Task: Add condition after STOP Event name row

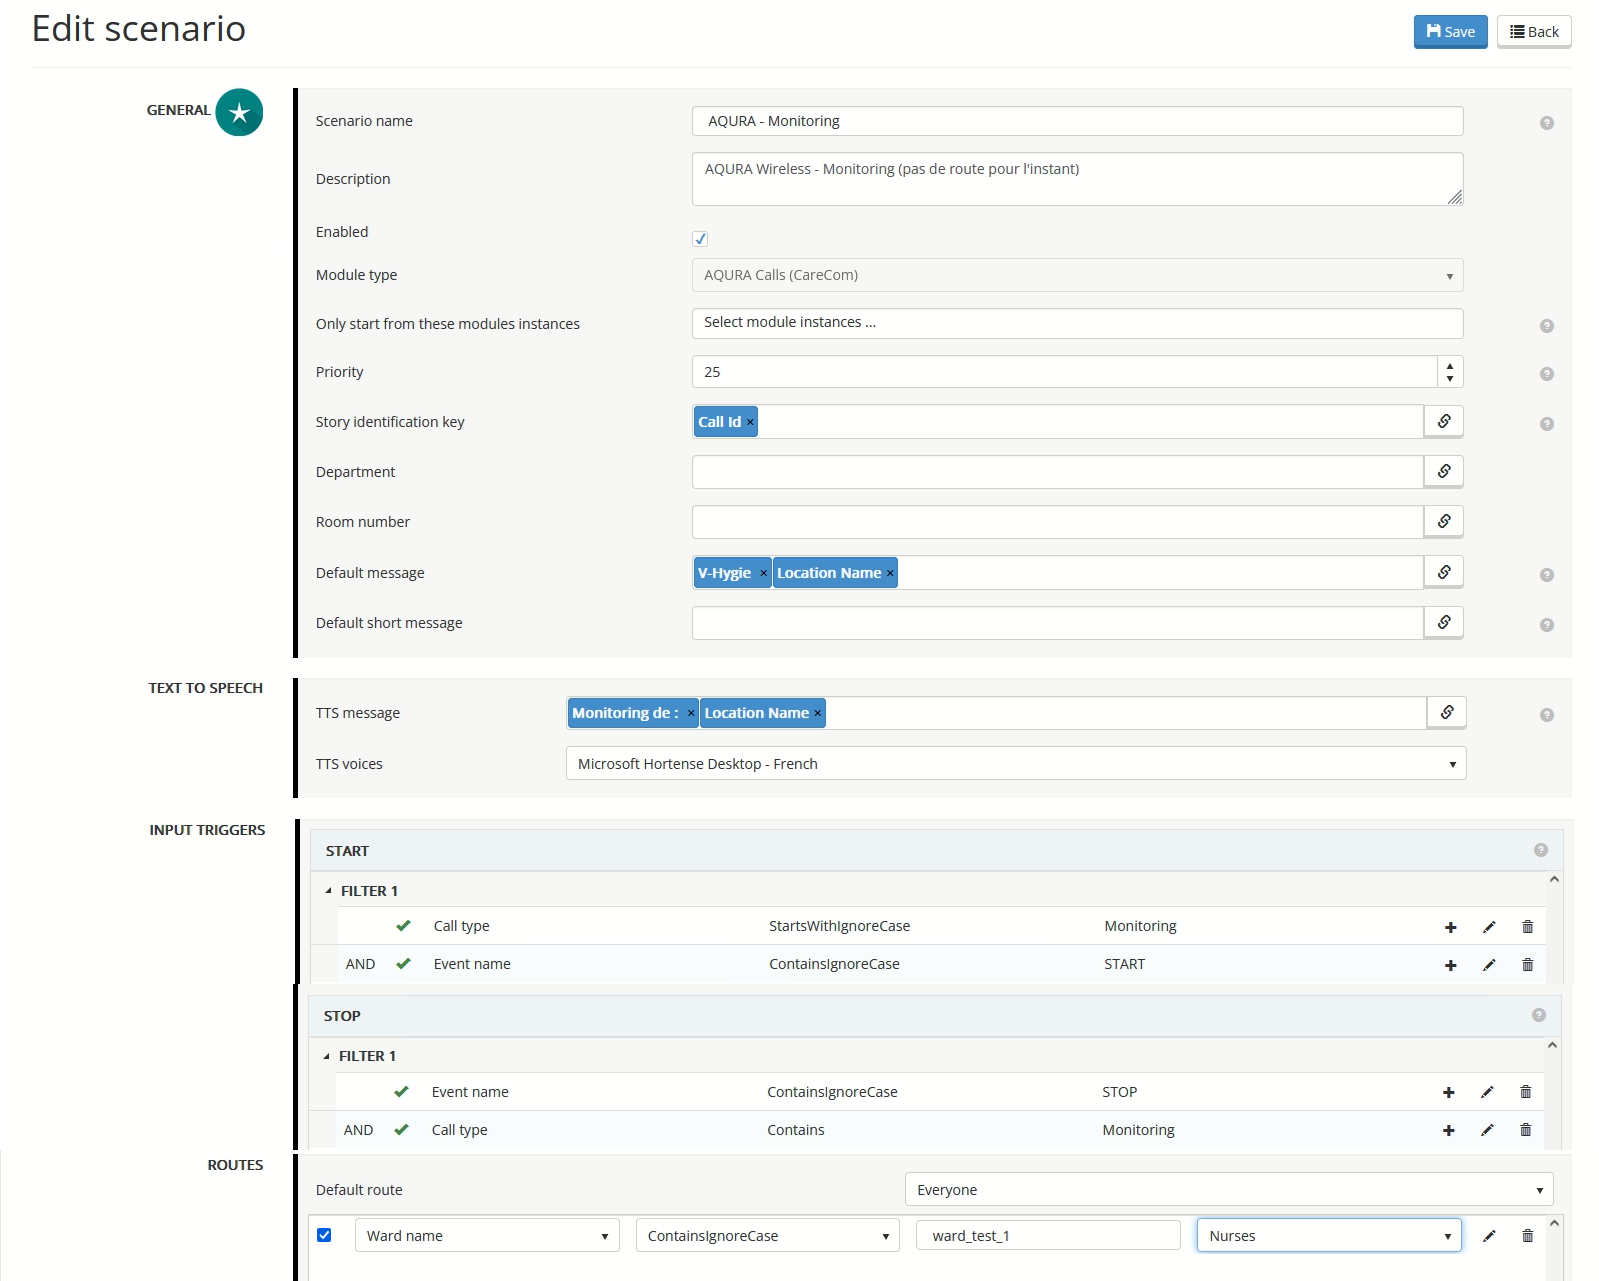Action: [1449, 1092]
